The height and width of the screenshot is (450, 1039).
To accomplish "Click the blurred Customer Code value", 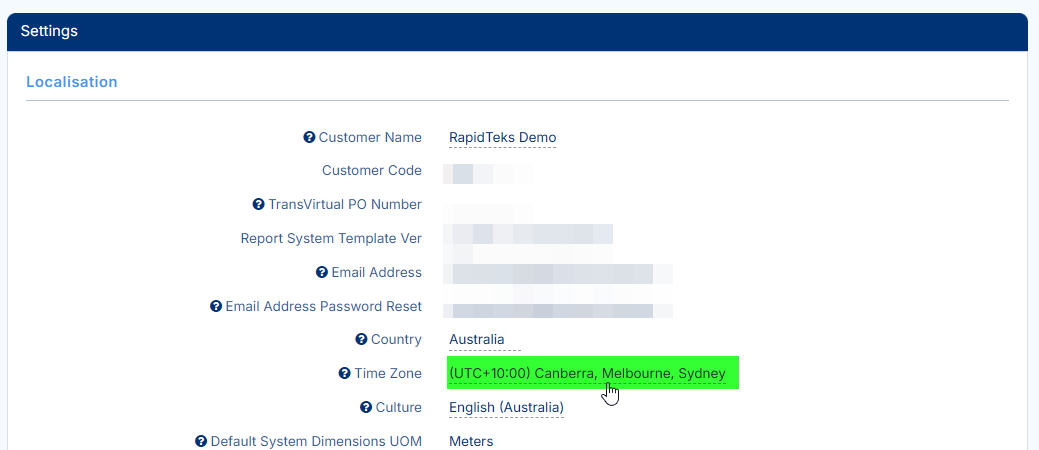I will tap(488, 172).
